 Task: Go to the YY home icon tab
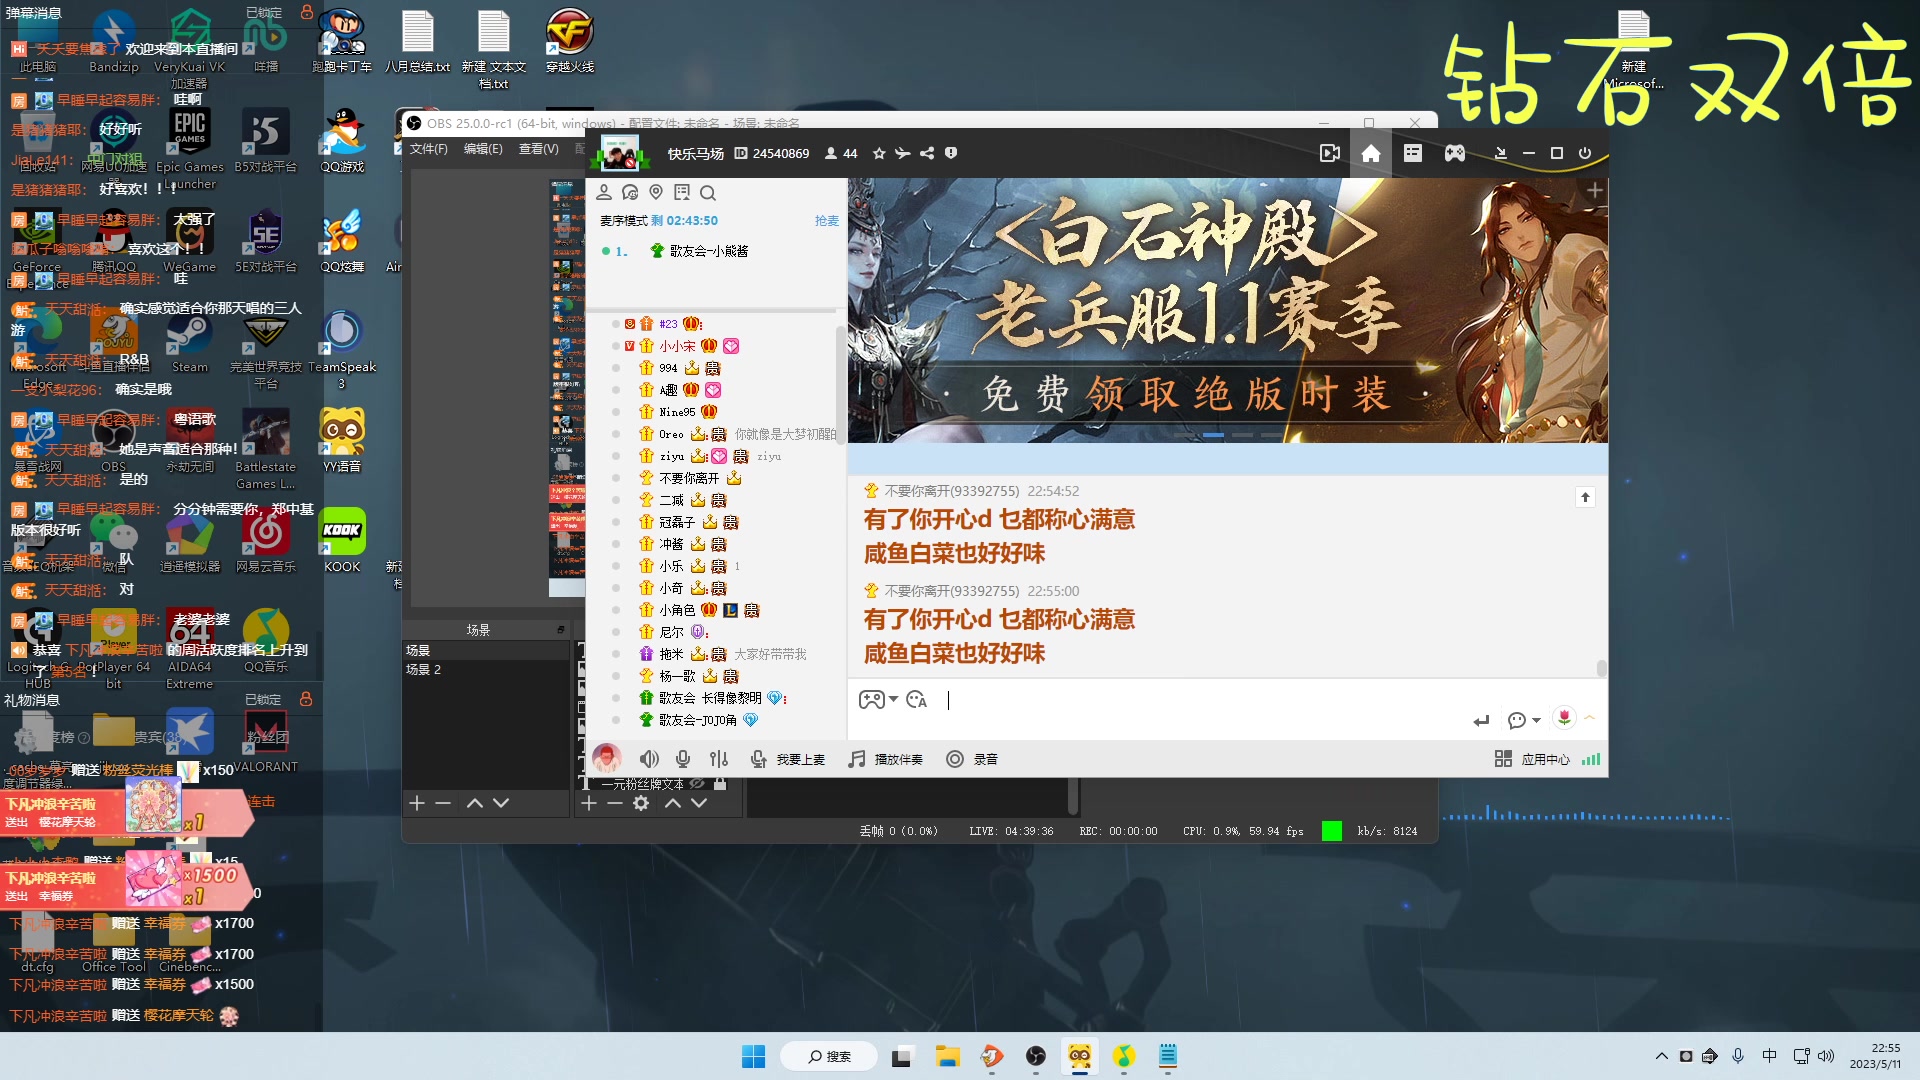(x=1371, y=153)
